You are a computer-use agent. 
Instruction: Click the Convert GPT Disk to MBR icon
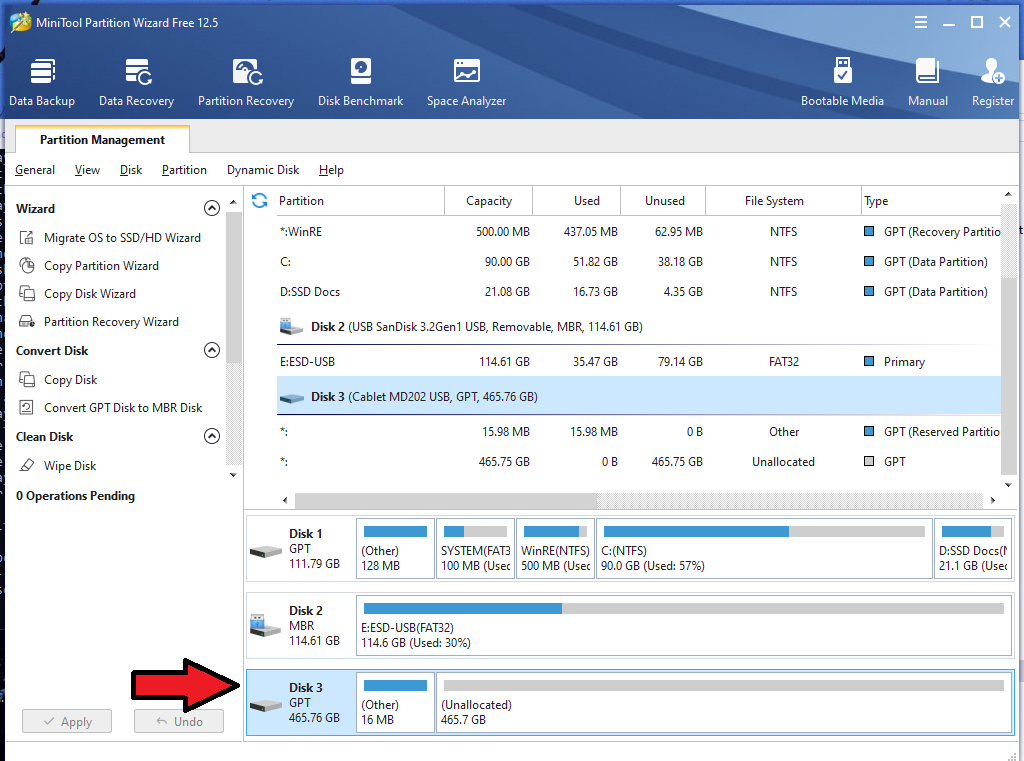27,408
